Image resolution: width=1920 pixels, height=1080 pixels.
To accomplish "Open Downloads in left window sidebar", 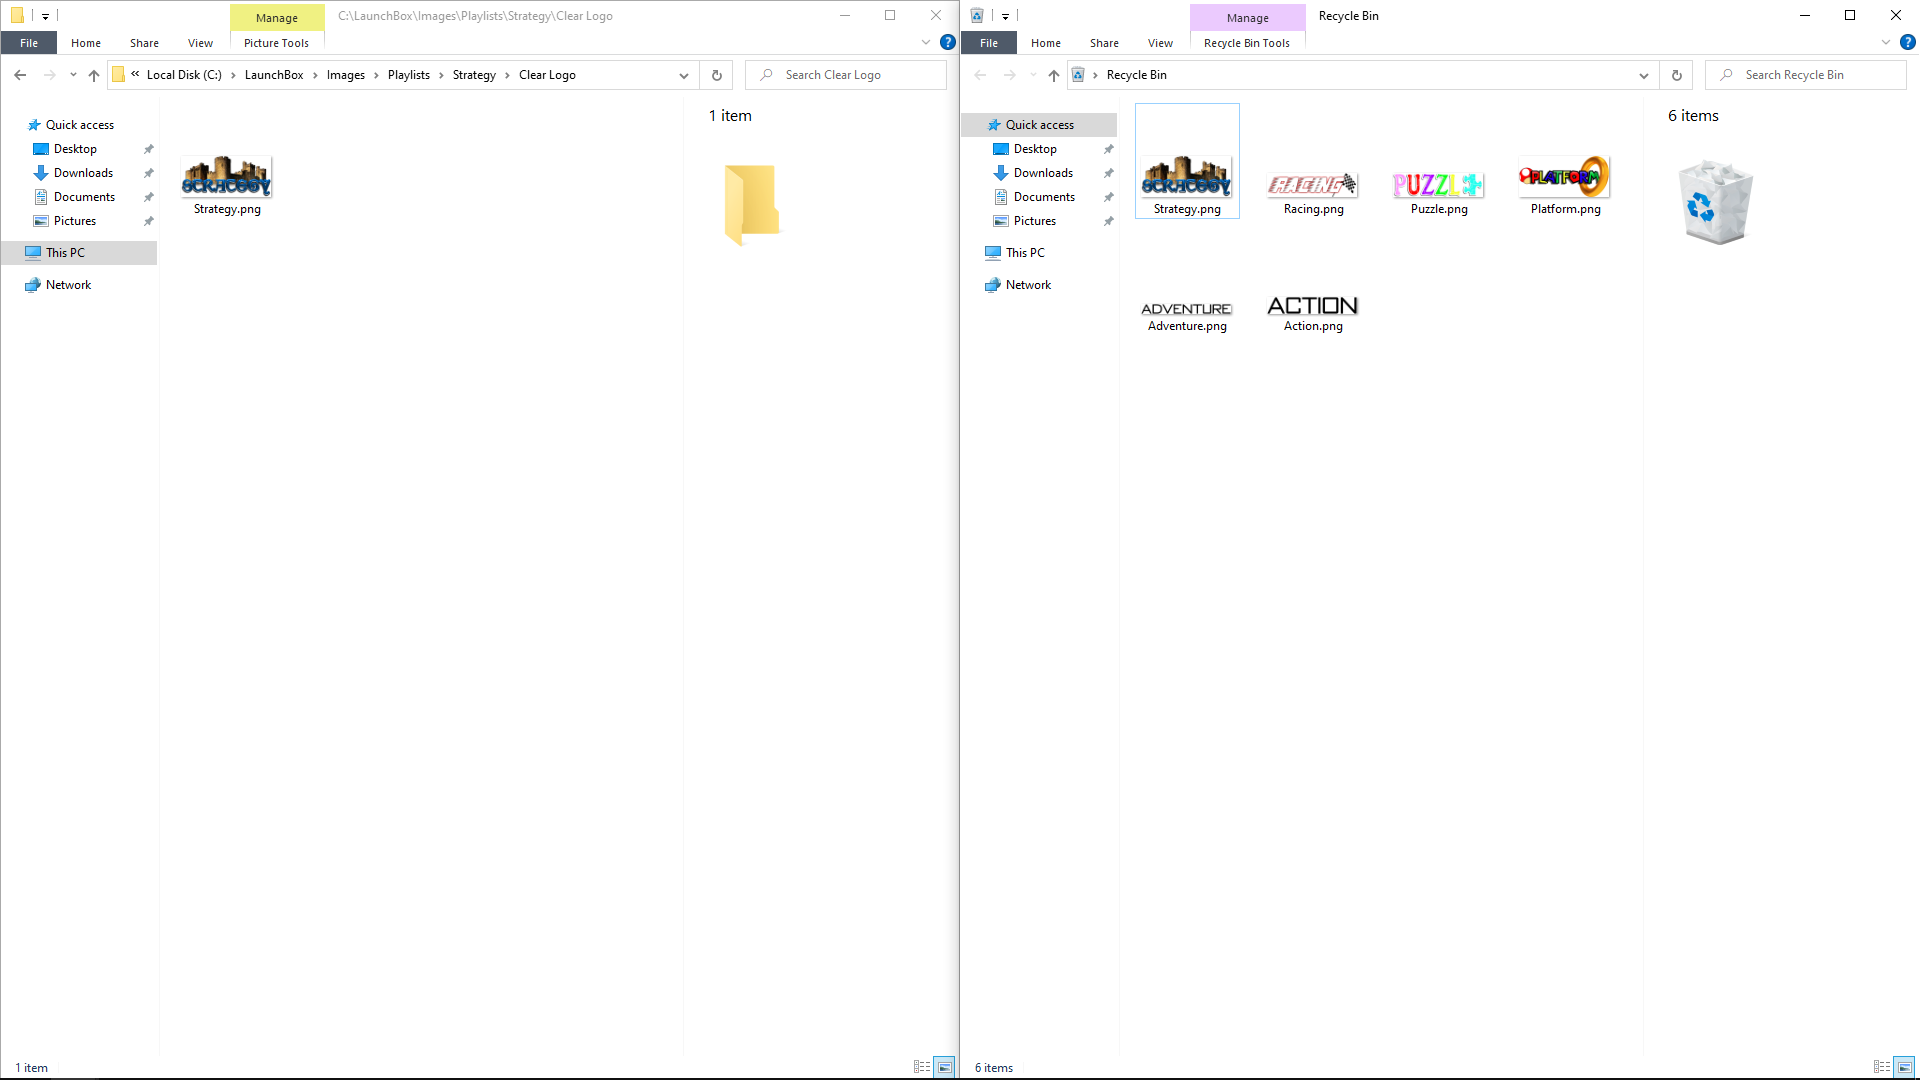I will [83, 173].
